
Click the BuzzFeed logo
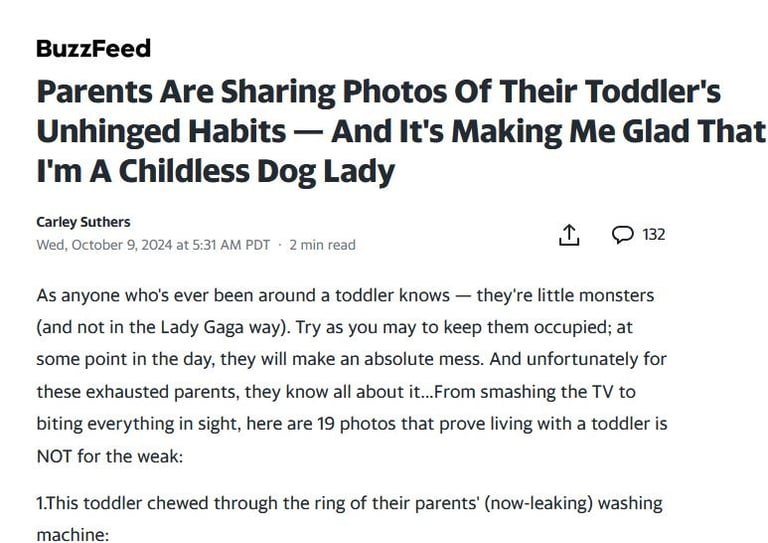tap(94, 48)
